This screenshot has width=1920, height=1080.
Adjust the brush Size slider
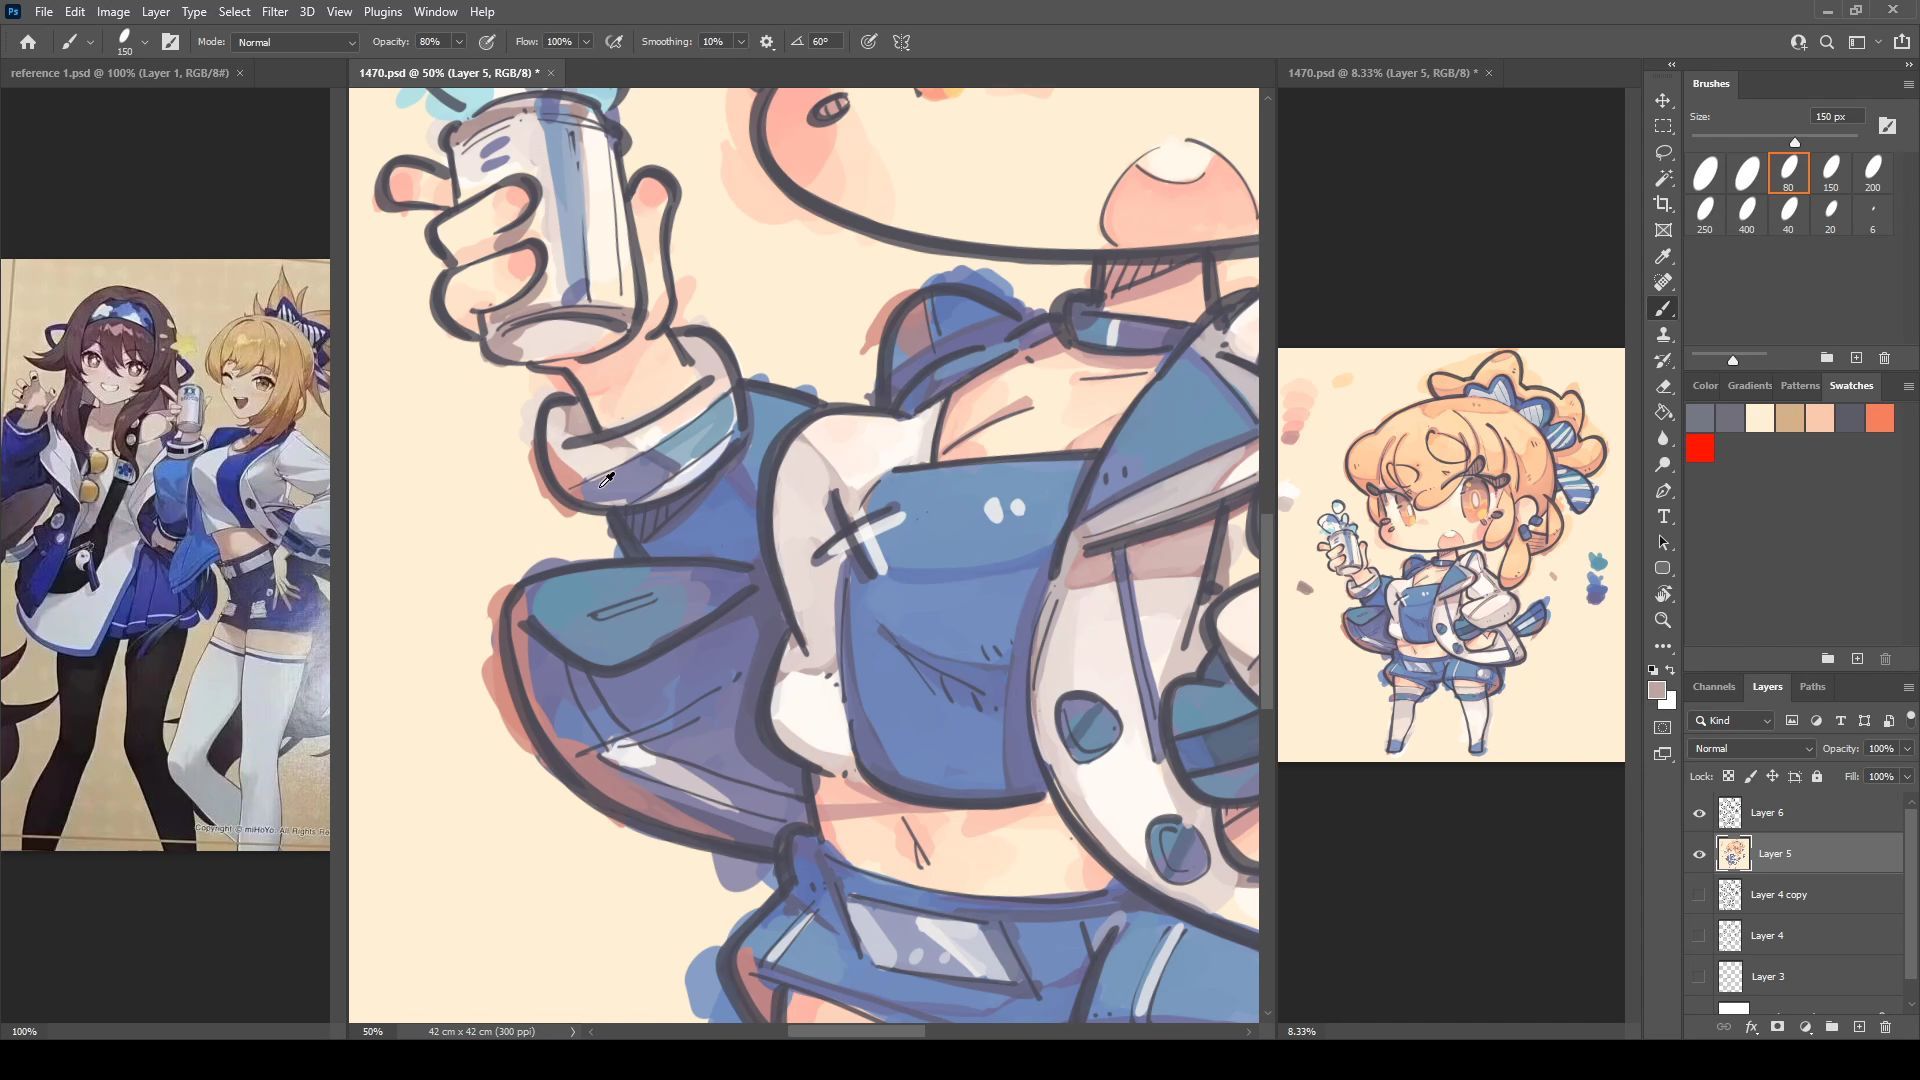tap(1795, 142)
